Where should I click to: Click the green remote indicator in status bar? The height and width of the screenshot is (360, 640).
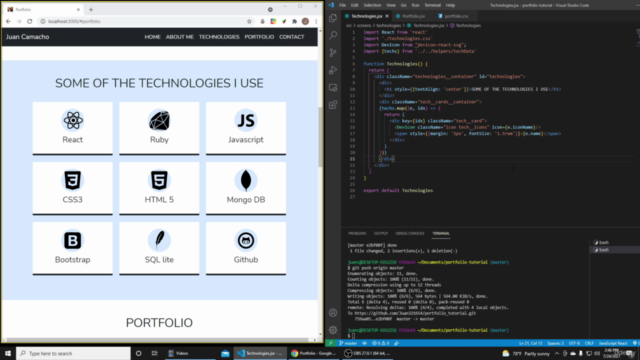point(331,343)
